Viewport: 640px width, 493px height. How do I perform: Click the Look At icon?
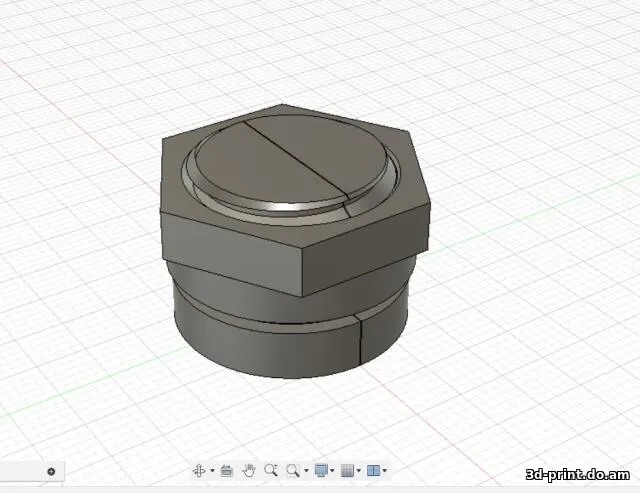(x=227, y=470)
